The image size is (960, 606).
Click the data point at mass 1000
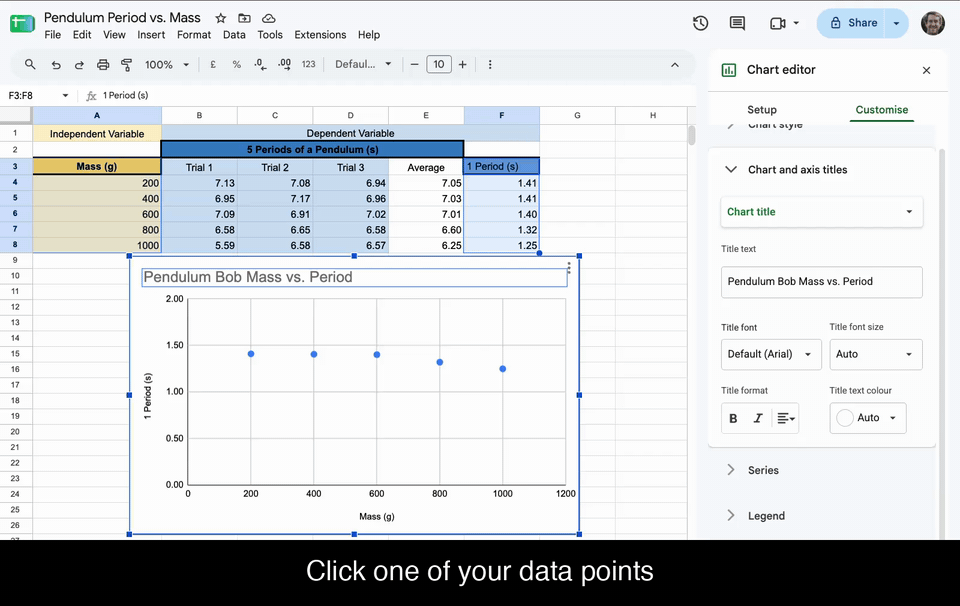click(x=503, y=369)
